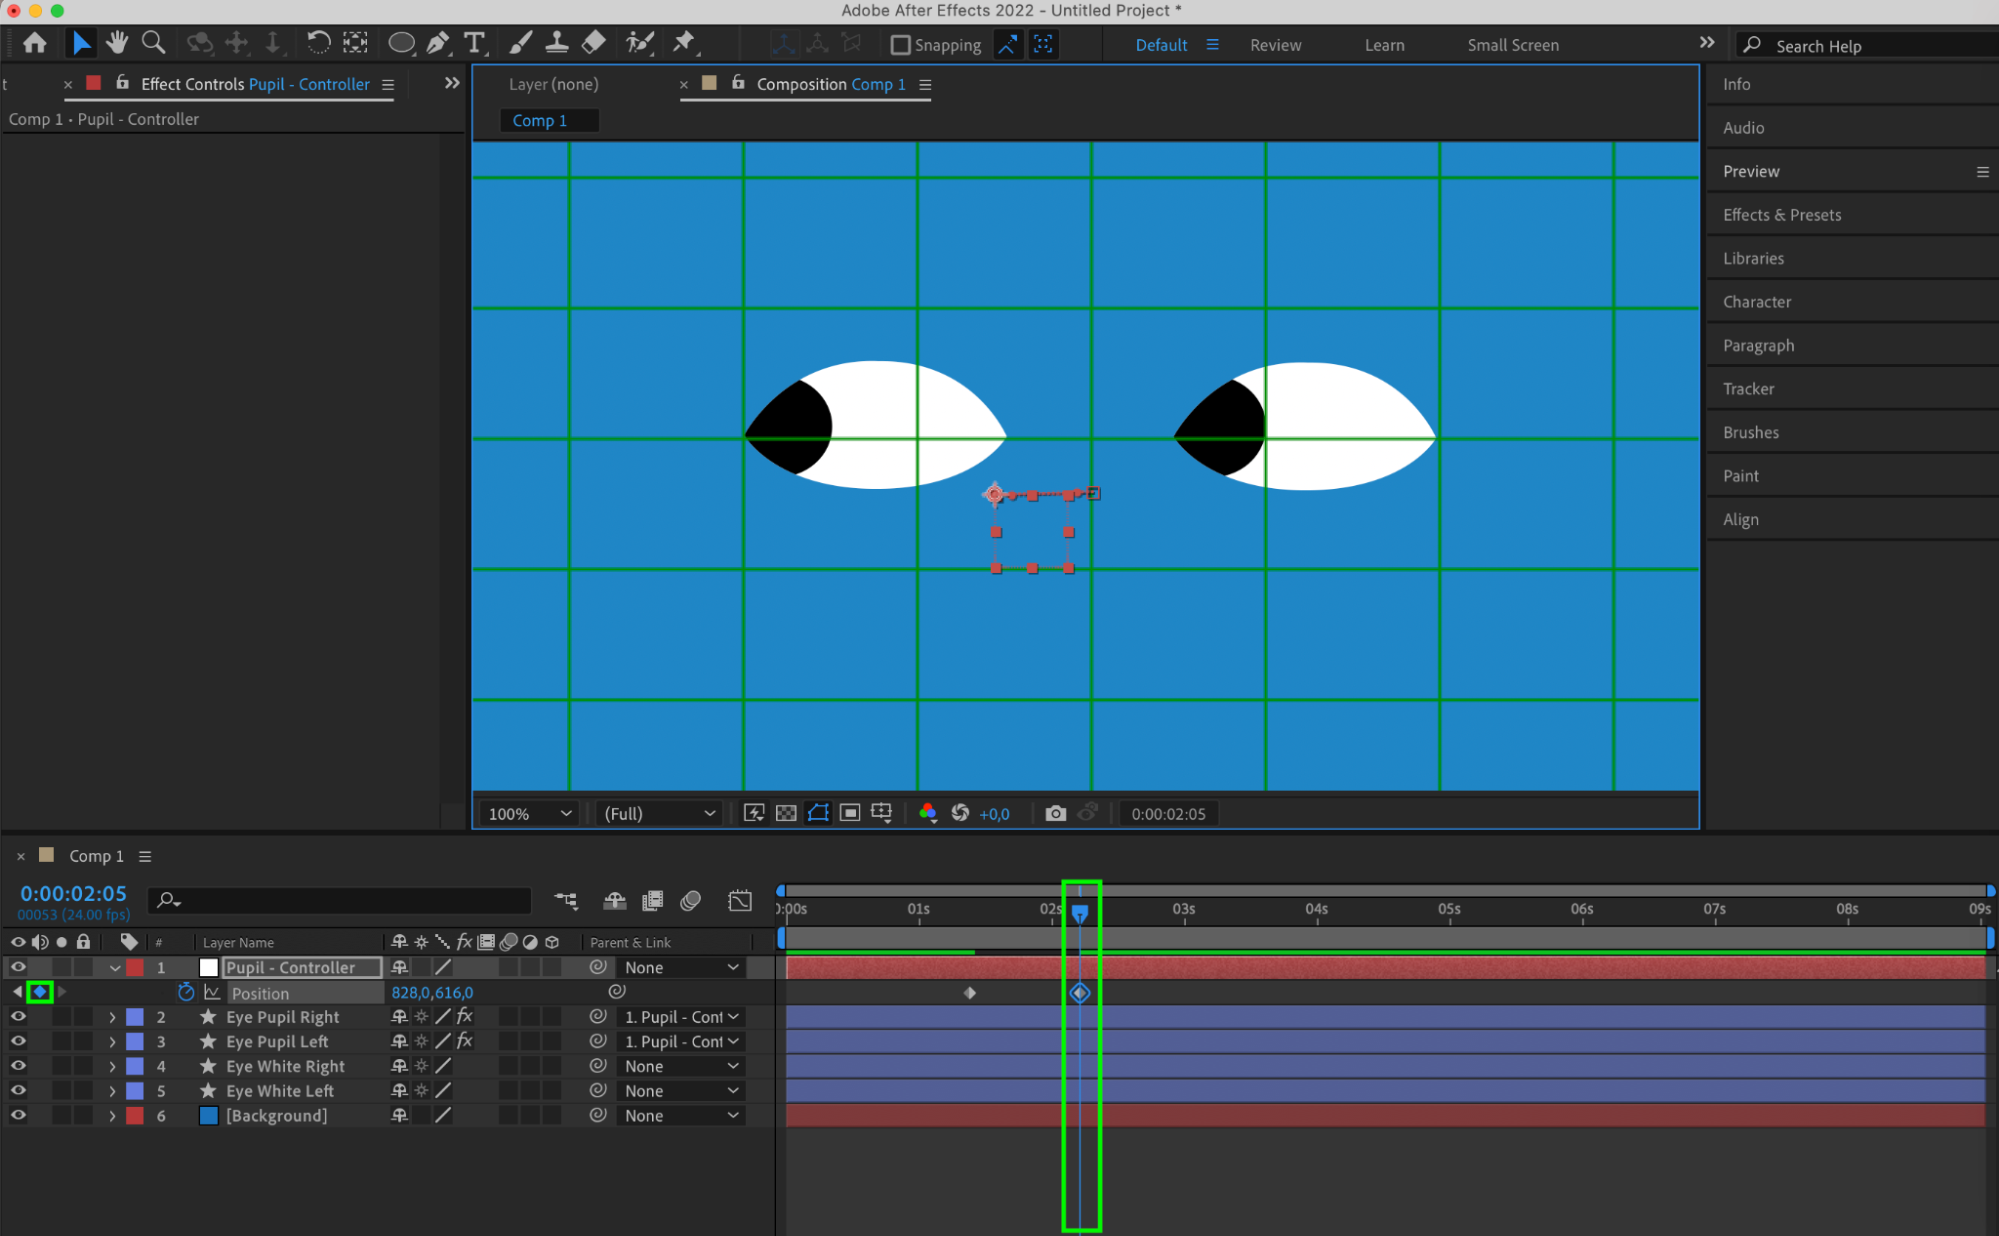Image resolution: width=1999 pixels, height=1236 pixels.
Task: Open the 100% magnification dropdown
Action: tap(529, 814)
